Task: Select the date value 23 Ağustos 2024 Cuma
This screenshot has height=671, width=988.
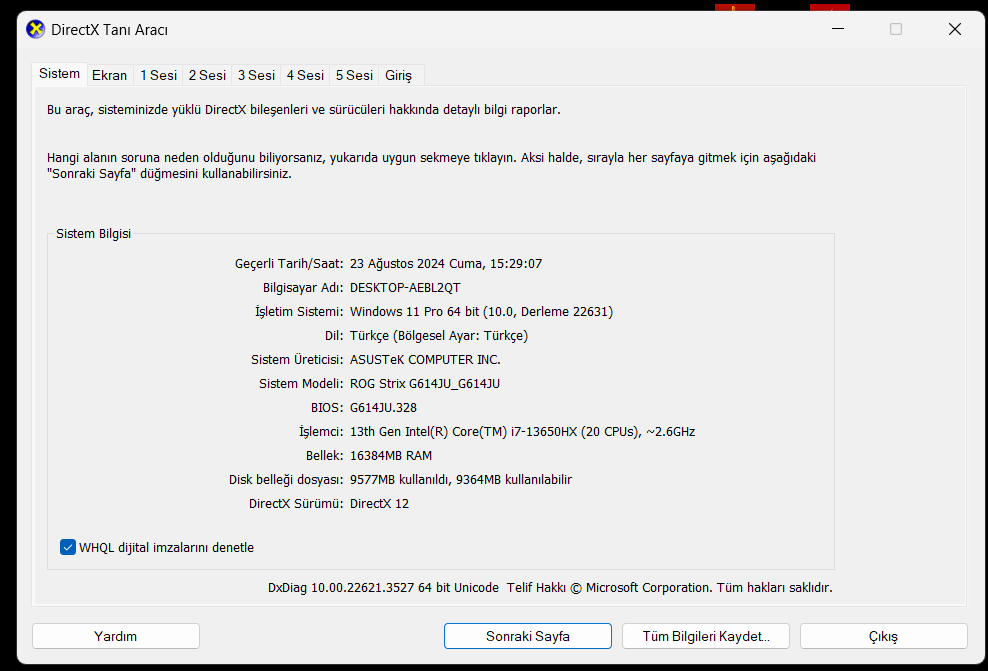Action: point(417,263)
